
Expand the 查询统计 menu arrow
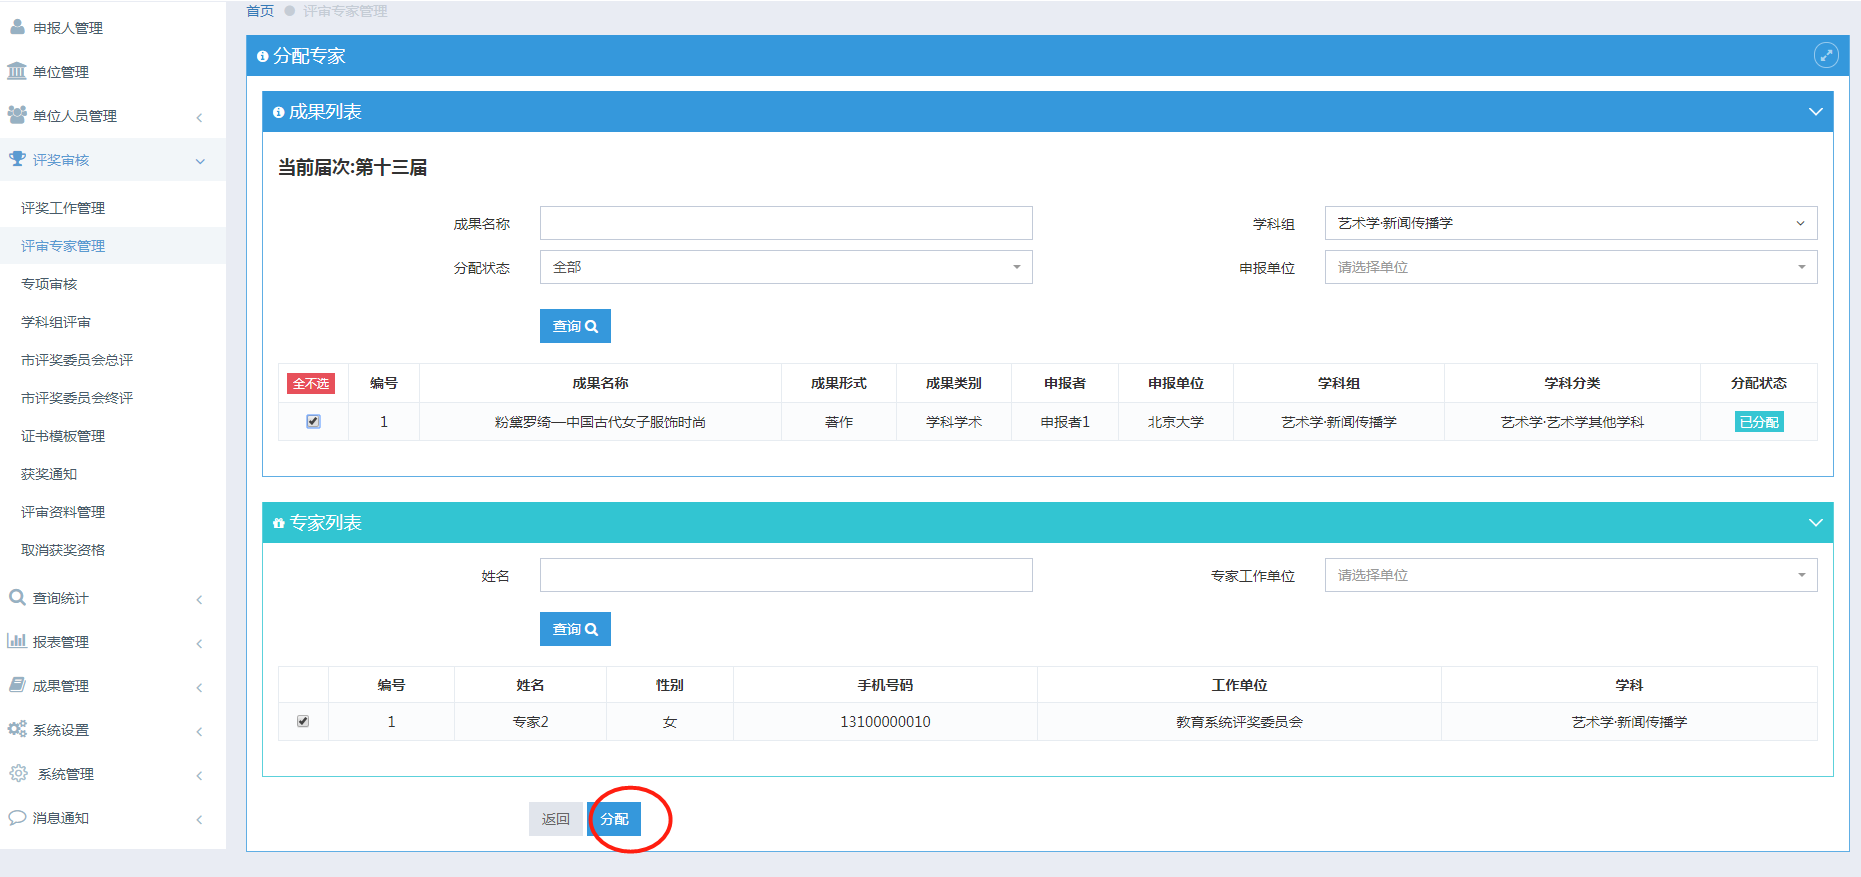pos(200,599)
